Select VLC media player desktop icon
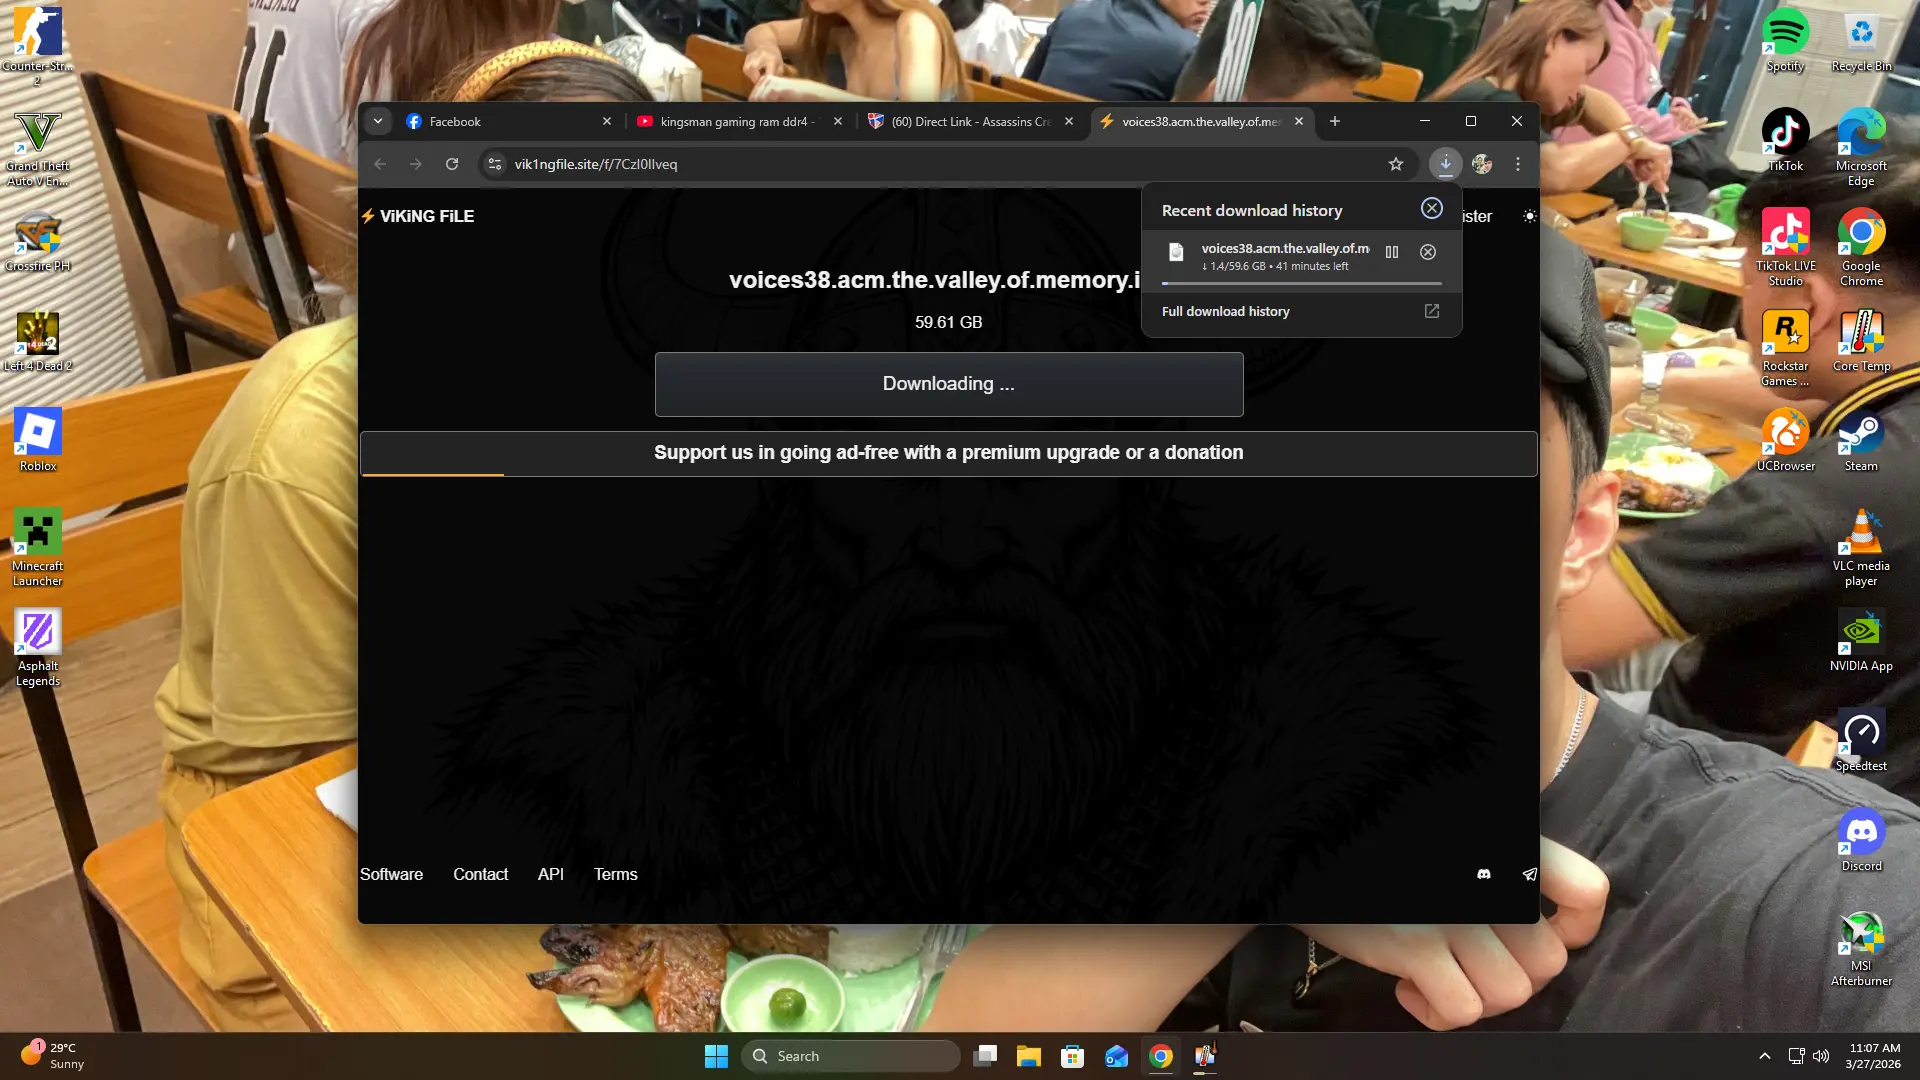1920x1080 pixels. coord(1861,547)
